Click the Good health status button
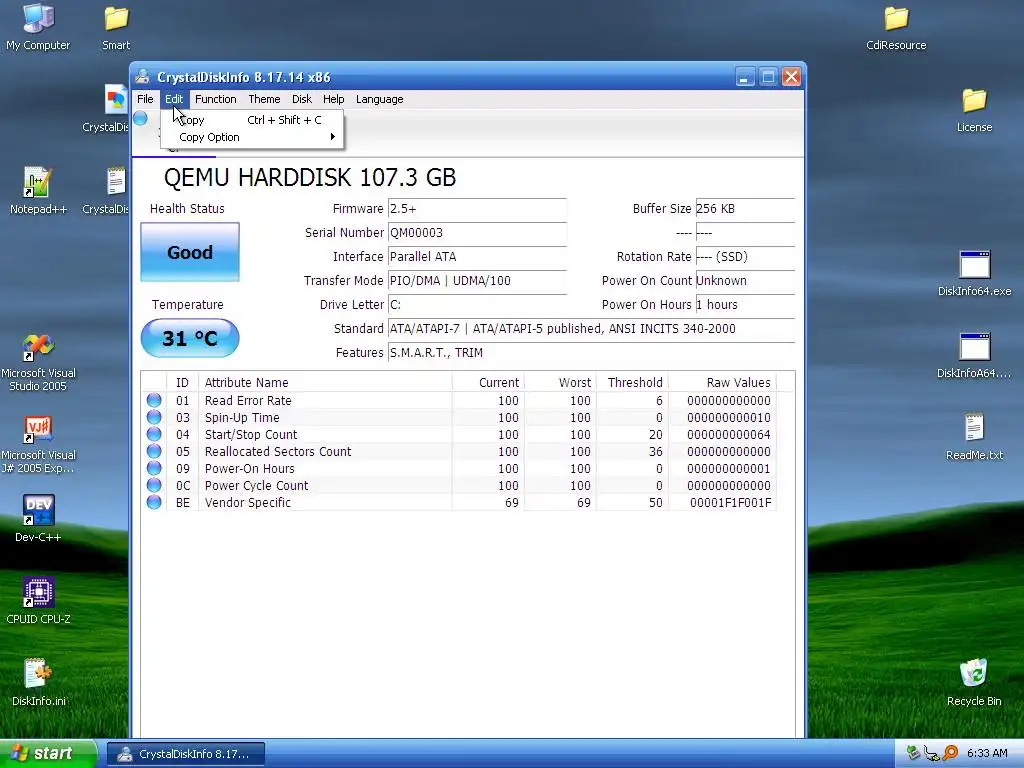1024x768 pixels. [x=190, y=252]
